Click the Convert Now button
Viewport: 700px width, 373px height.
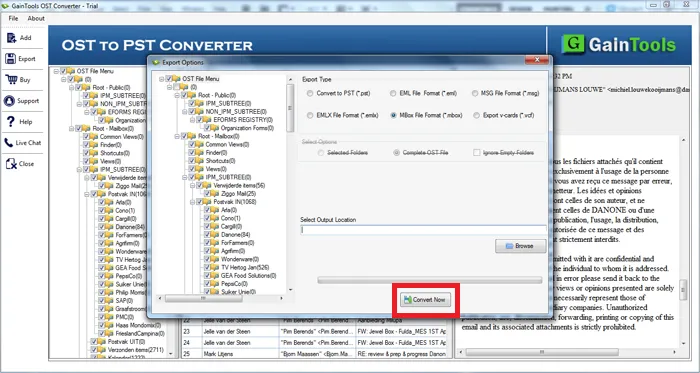[x=425, y=300]
